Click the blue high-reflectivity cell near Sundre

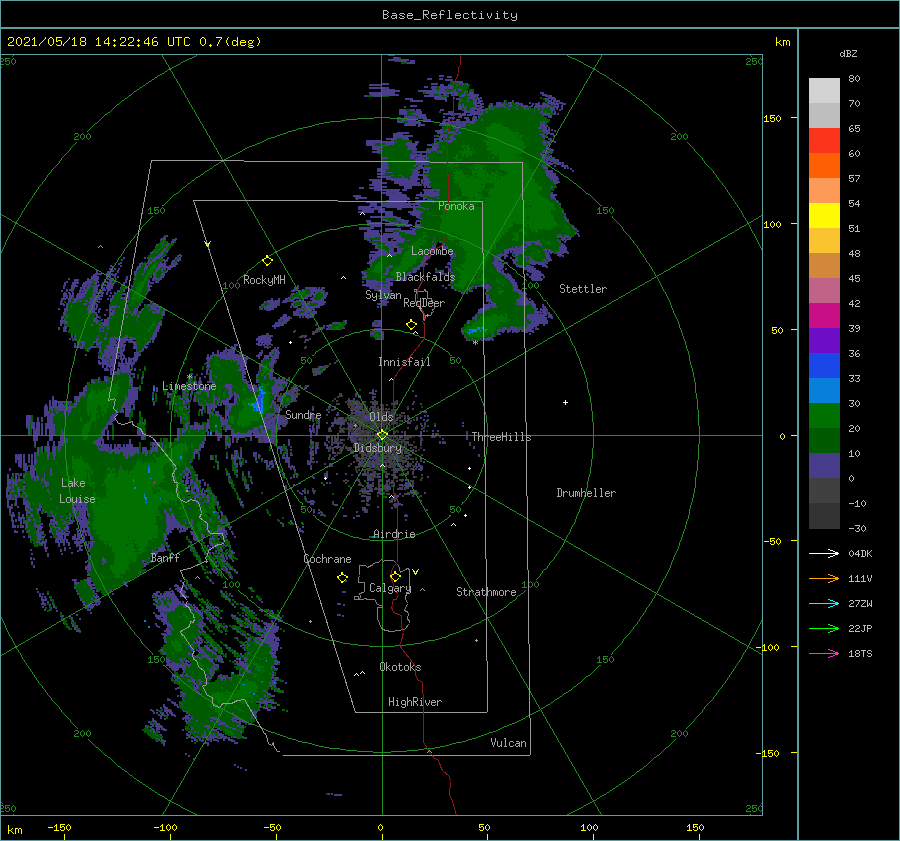(x=259, y=400)
